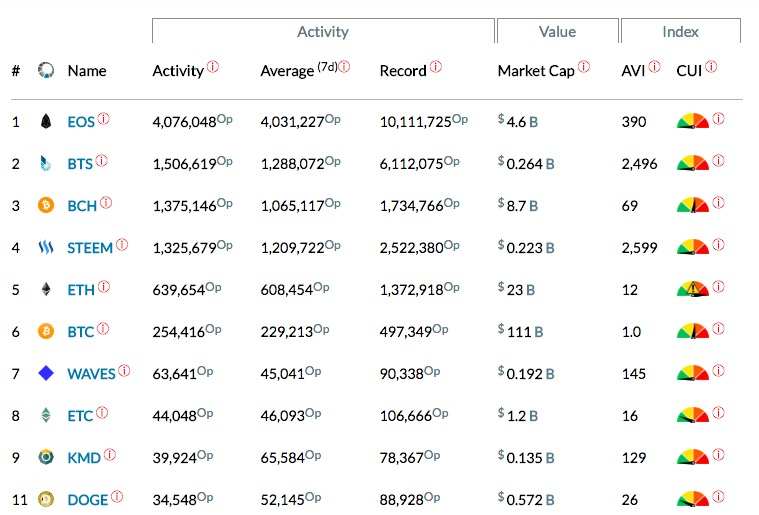Click the info icon next to STEEM name

122,244
